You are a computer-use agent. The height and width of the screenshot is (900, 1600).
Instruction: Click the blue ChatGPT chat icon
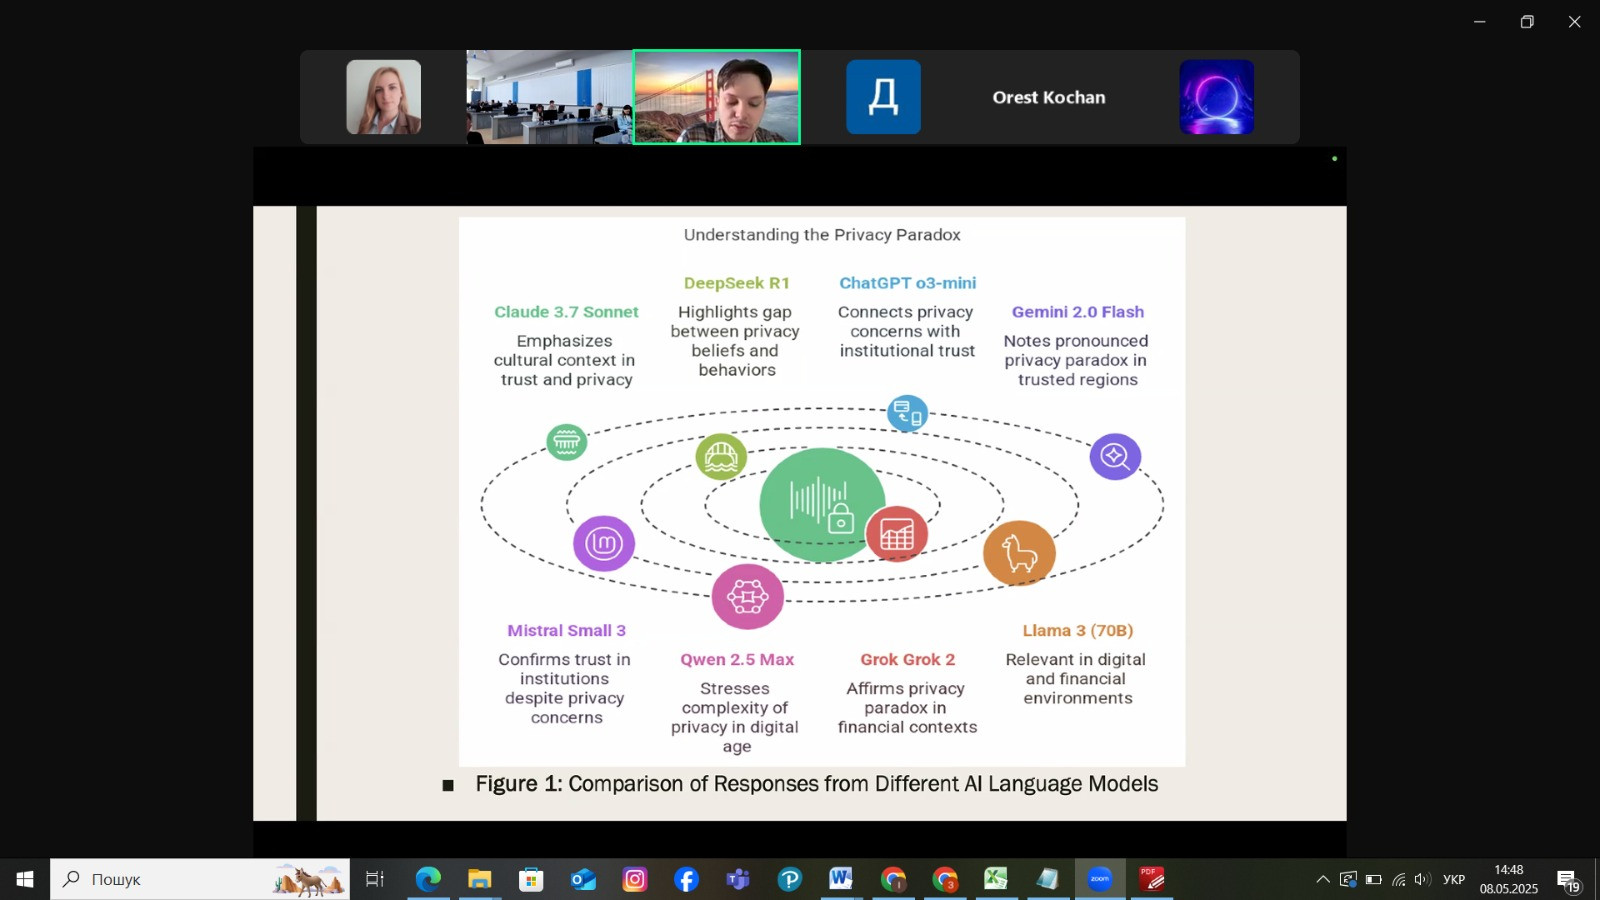click(x=907, y=413)
